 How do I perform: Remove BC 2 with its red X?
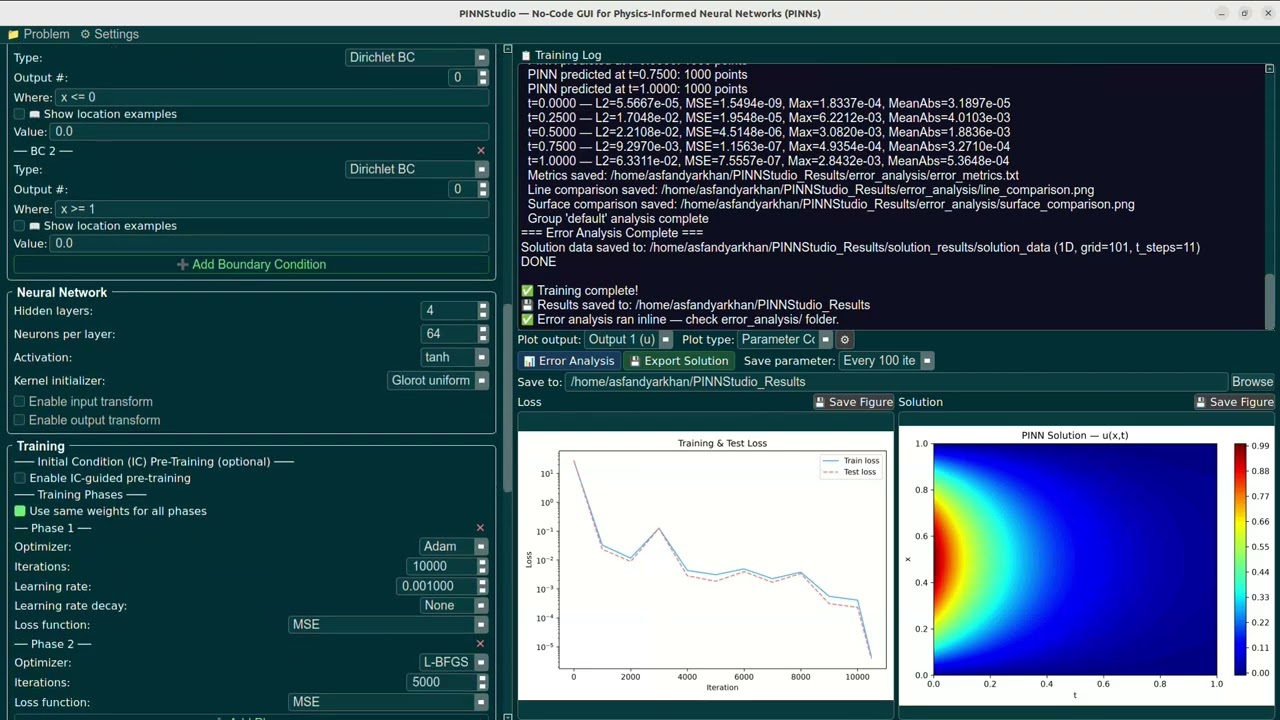[480, 151]
